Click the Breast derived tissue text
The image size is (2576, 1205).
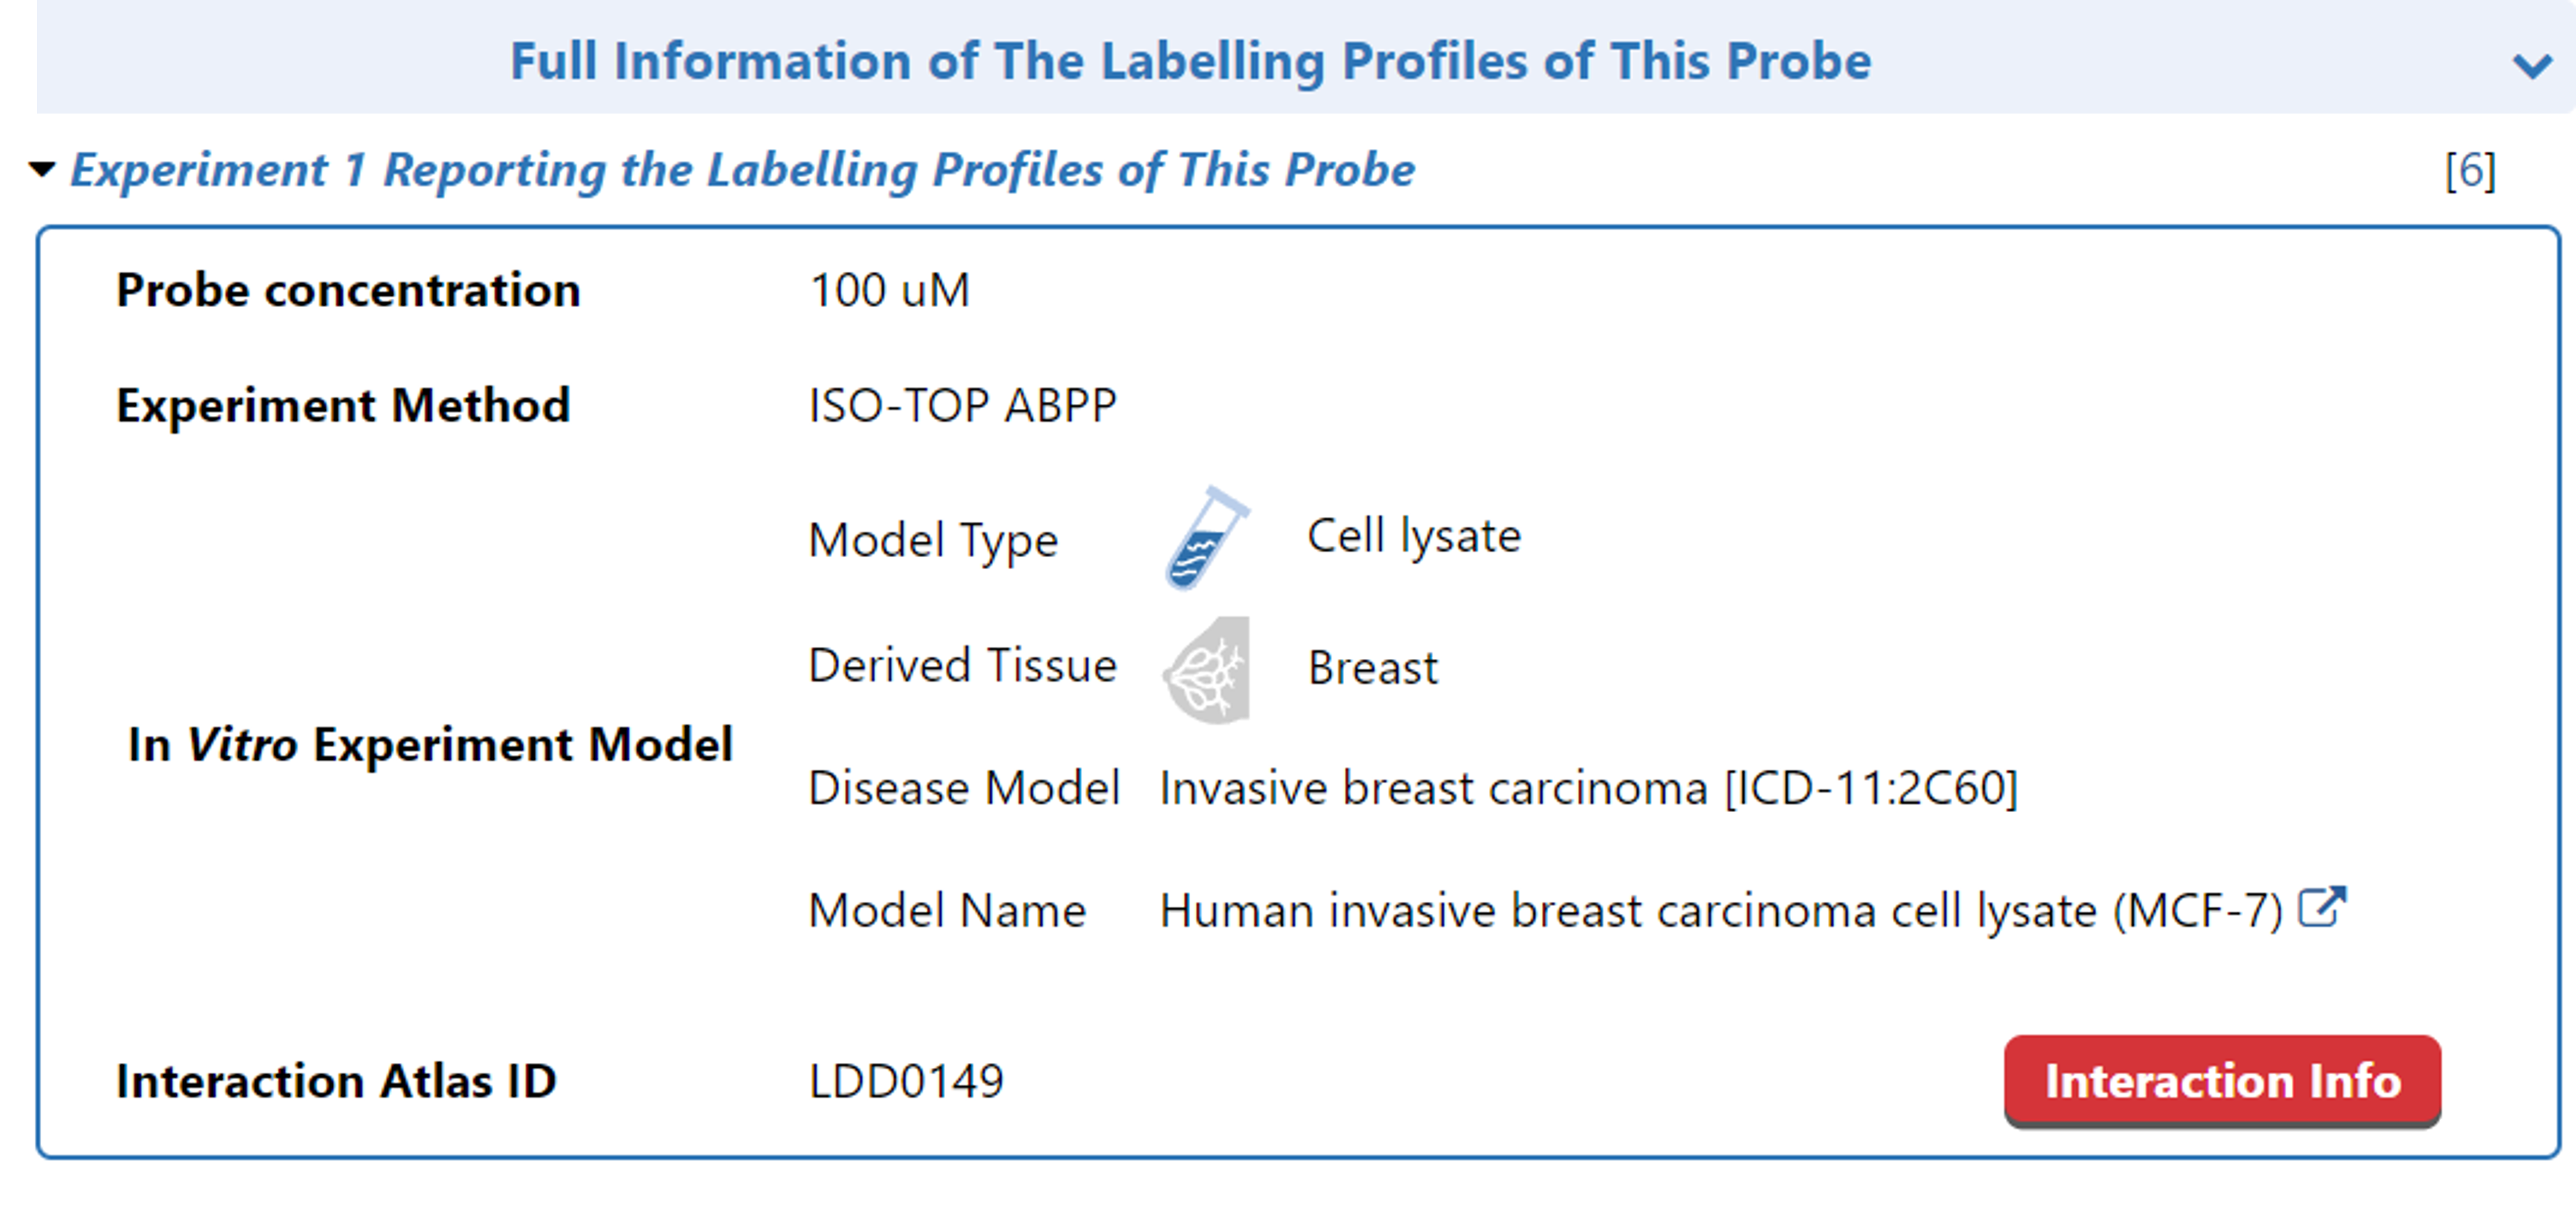click(x=1372, y=668)
